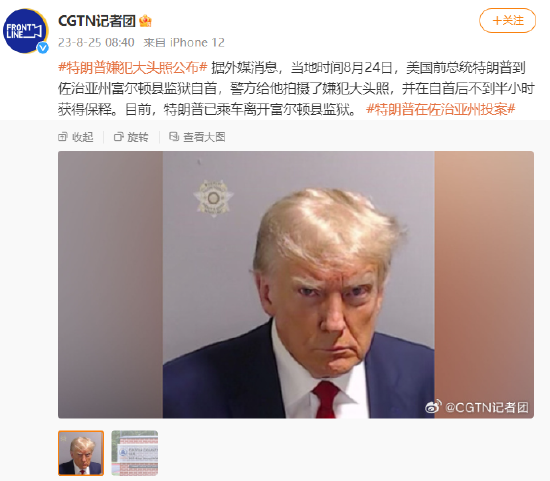The image size is (550, 481).
Task: Click the Weibo logo watermark on photo
Action: [x=433, y=407]
